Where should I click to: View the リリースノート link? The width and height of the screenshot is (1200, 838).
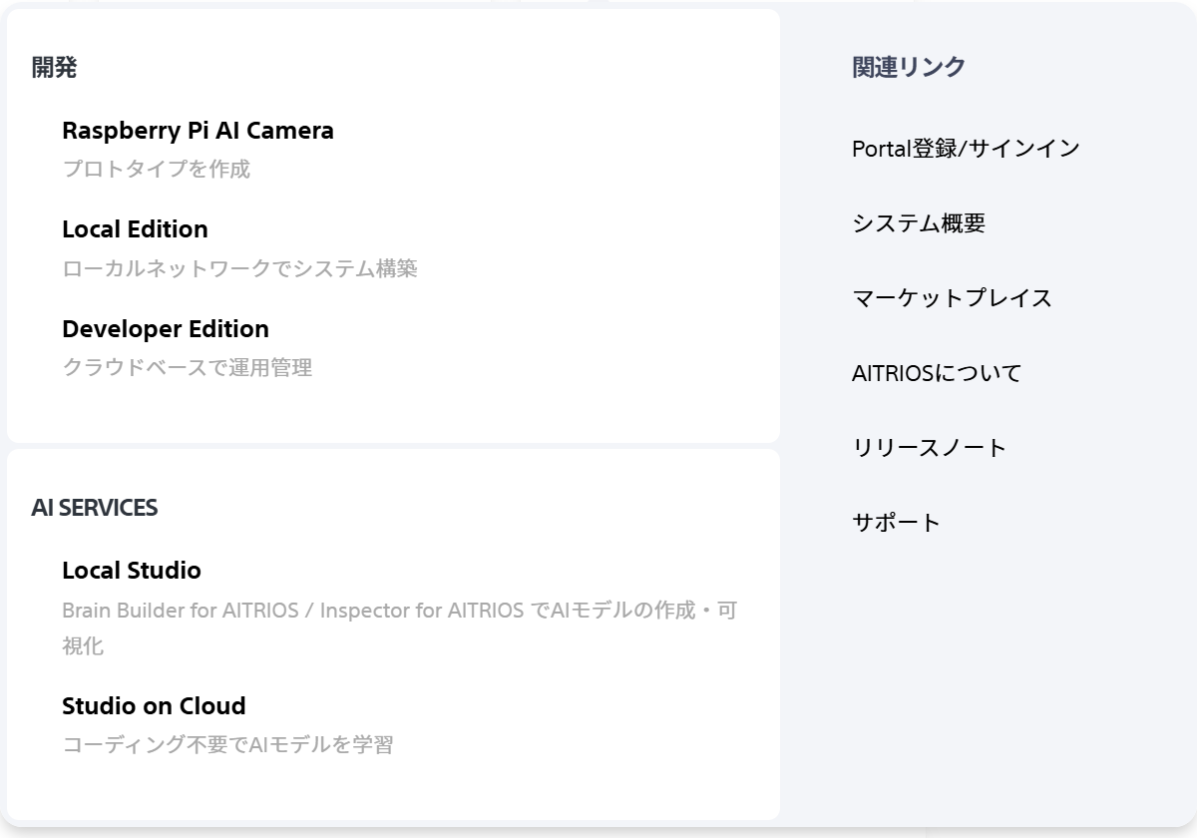tap(929, 448)
